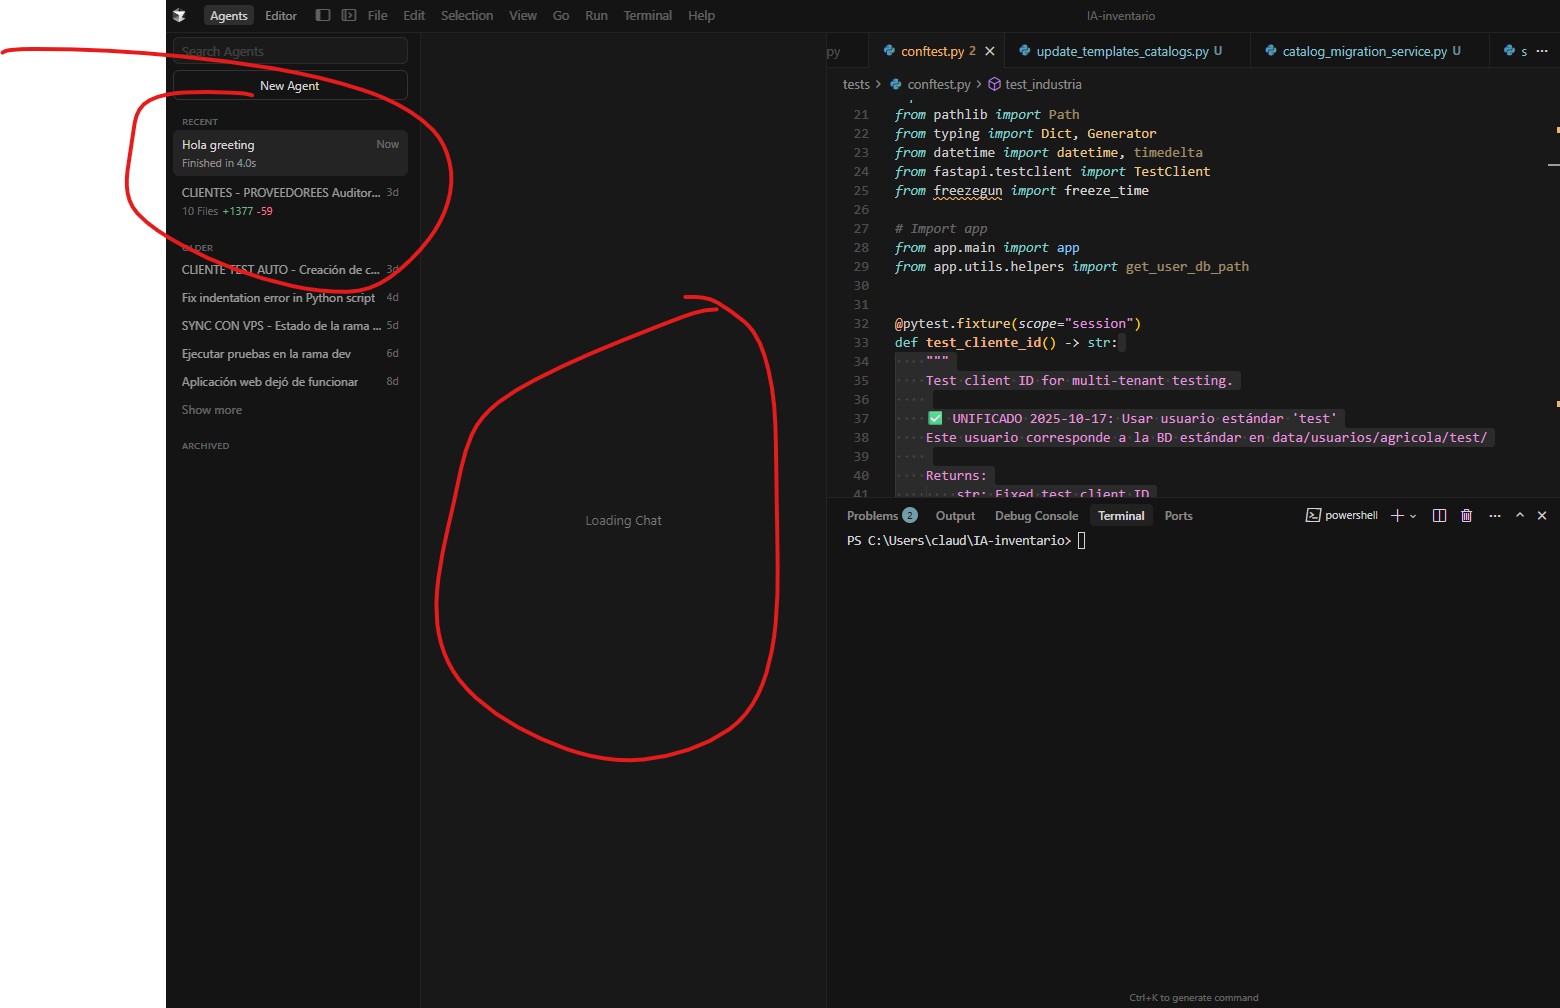The height and width of the screenshot is (1008, 1560).
Task: Click the Cursor app logo icon
Action: 179,15
